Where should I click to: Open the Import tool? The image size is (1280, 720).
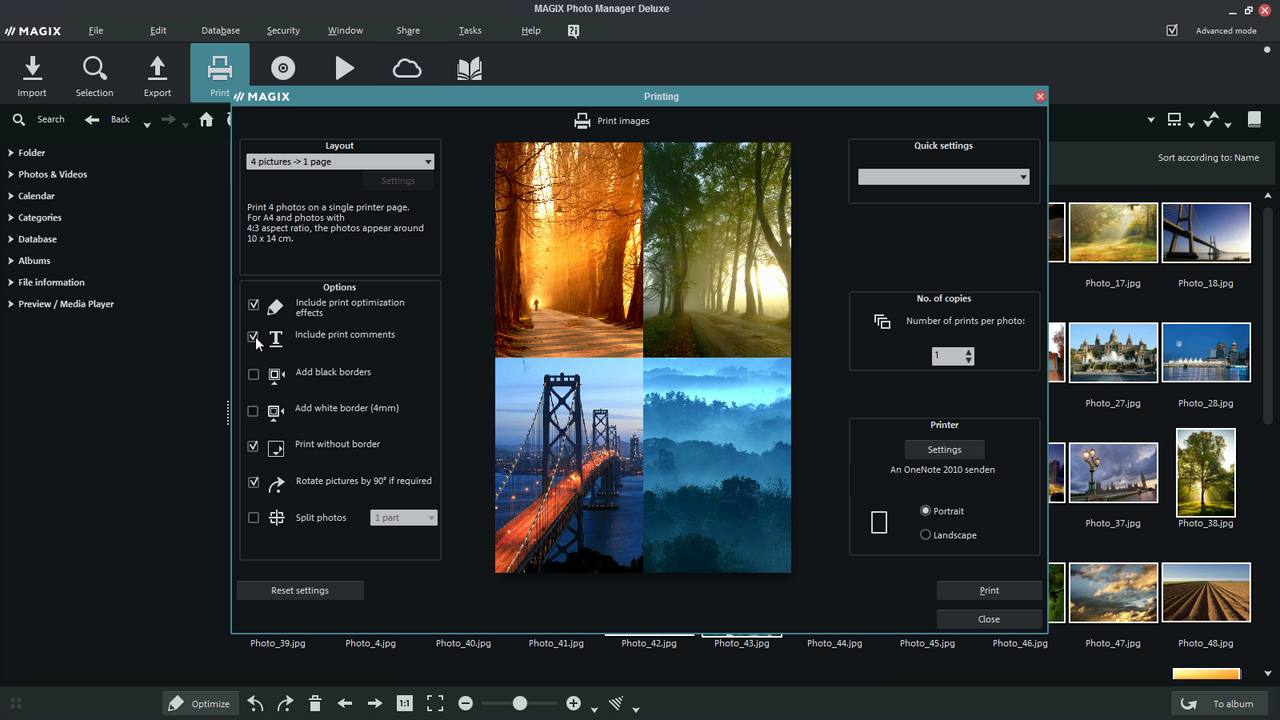[x=31, y=68]
